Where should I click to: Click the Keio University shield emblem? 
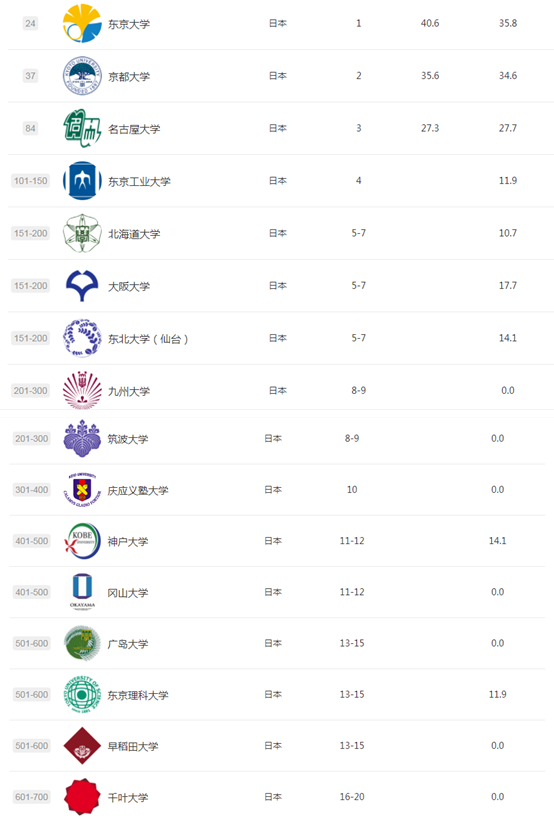point(82,490)
